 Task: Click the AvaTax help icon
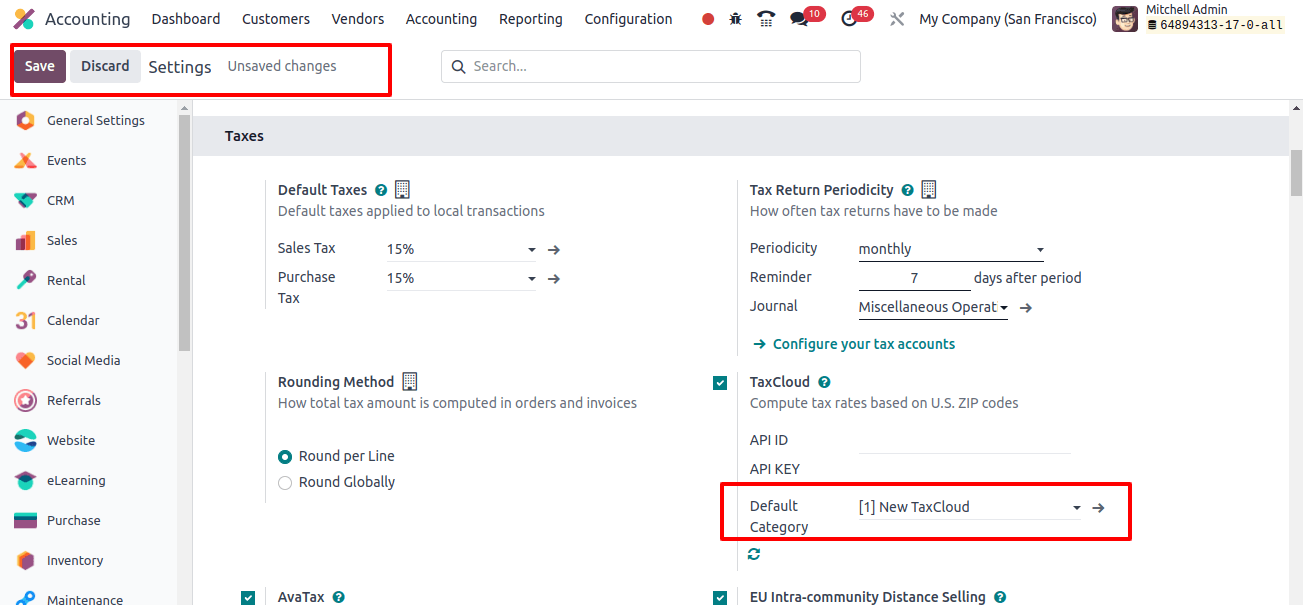339,597
